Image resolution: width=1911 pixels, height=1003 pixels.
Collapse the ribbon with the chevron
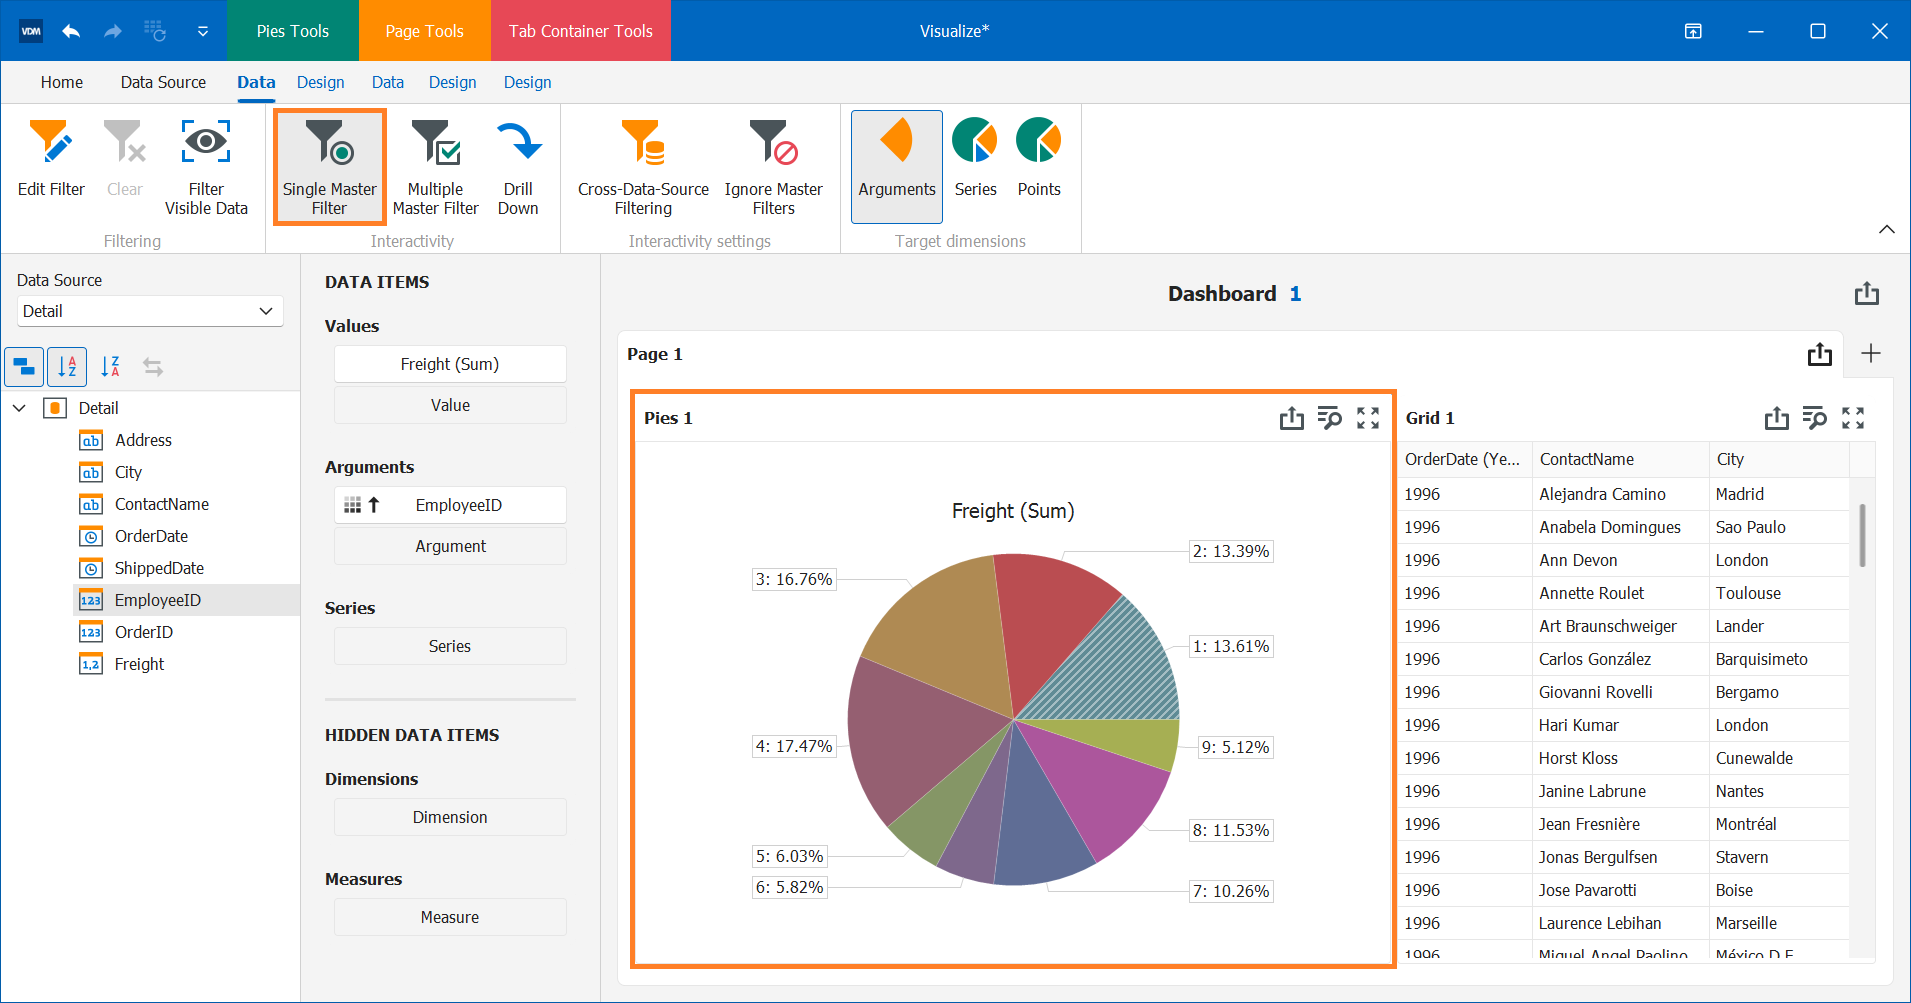[x=1888, y=229]
